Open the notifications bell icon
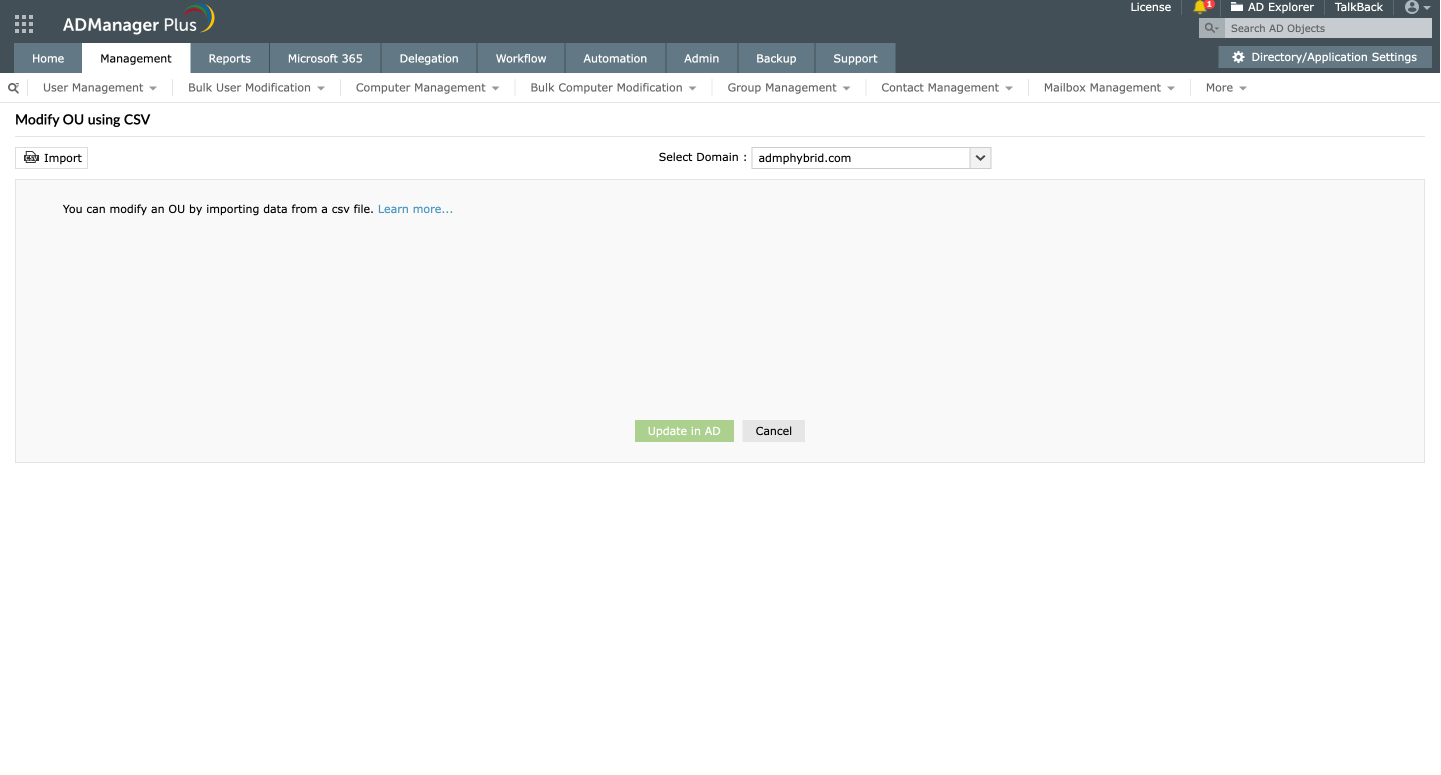This screenshot has height=775, width=1441. coord(1201,7)
